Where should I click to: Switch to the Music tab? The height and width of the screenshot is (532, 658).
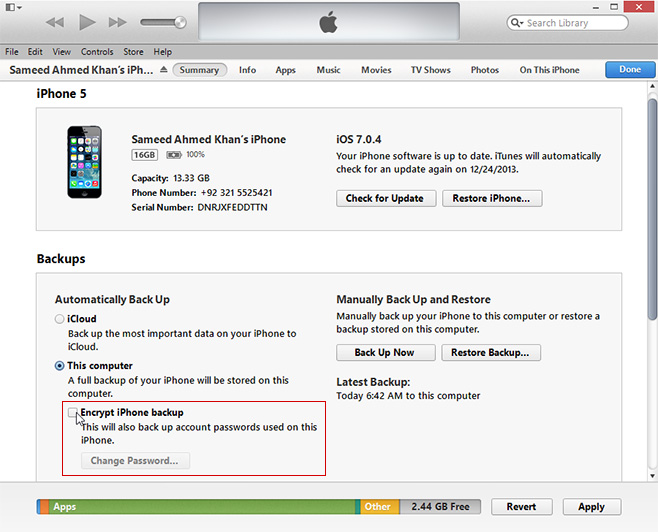point(328,70)
